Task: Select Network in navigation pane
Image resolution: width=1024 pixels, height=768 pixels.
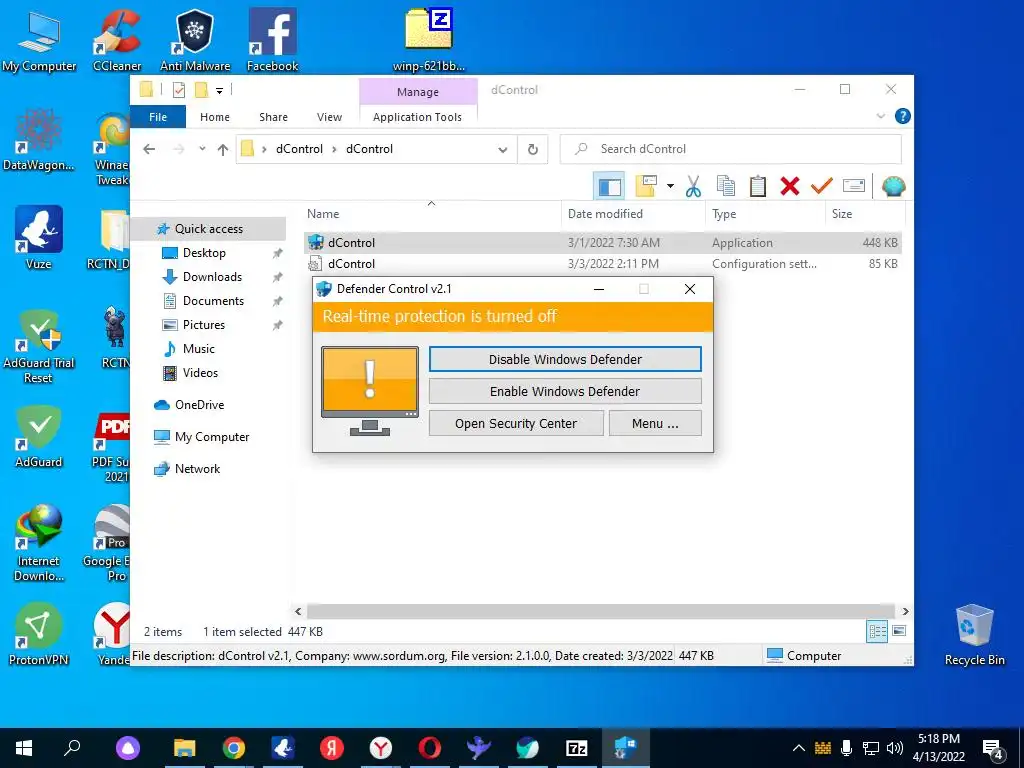Action: (197, 469)
